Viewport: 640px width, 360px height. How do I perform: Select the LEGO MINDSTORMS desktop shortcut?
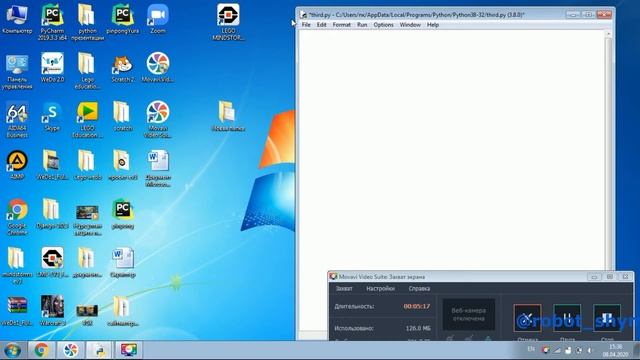(228, 22)
